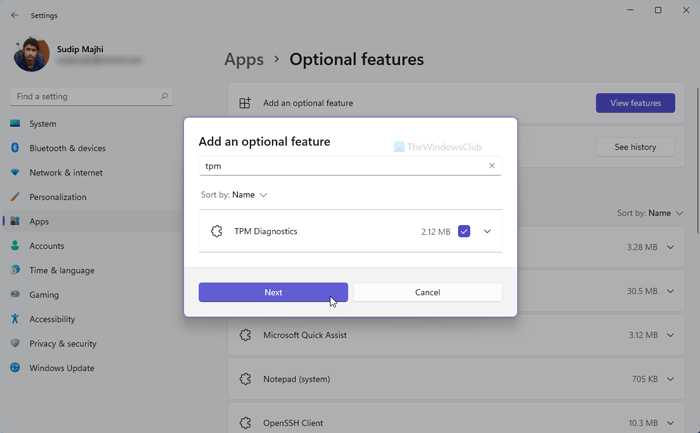
Task: Select the Windows Update sidebar icon
Action: 15,368
